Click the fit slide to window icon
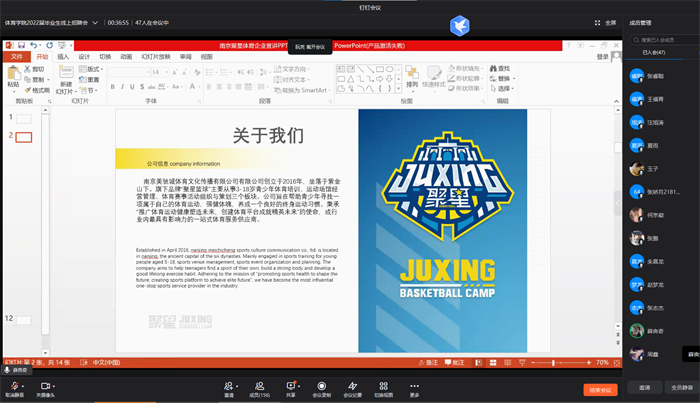Screen dimensions: 700x403 617,363
